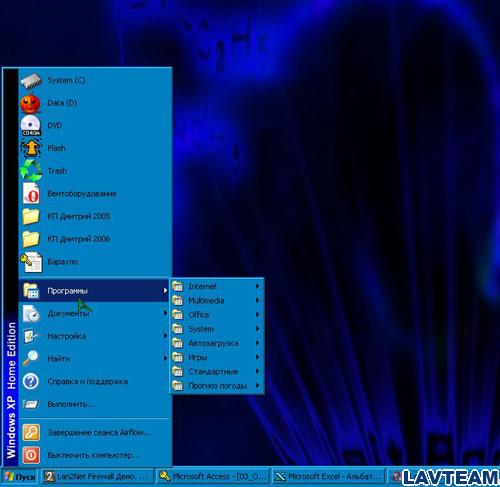This screenshot has height=487, width=500.
Task: Open folder icon for КП Дмитрий 2005
Action: 31,216
